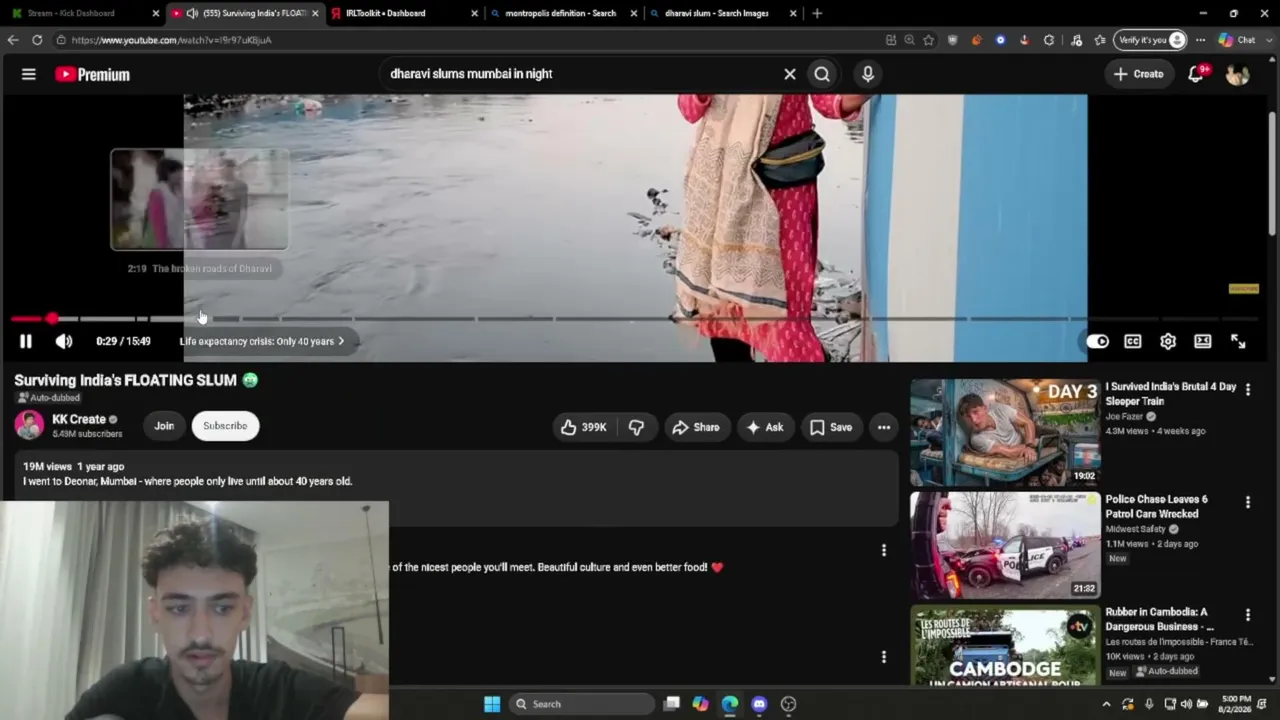1280x720 pixels.
Task: Open the KK Create channel avatar
Action: tap(29, 425)
